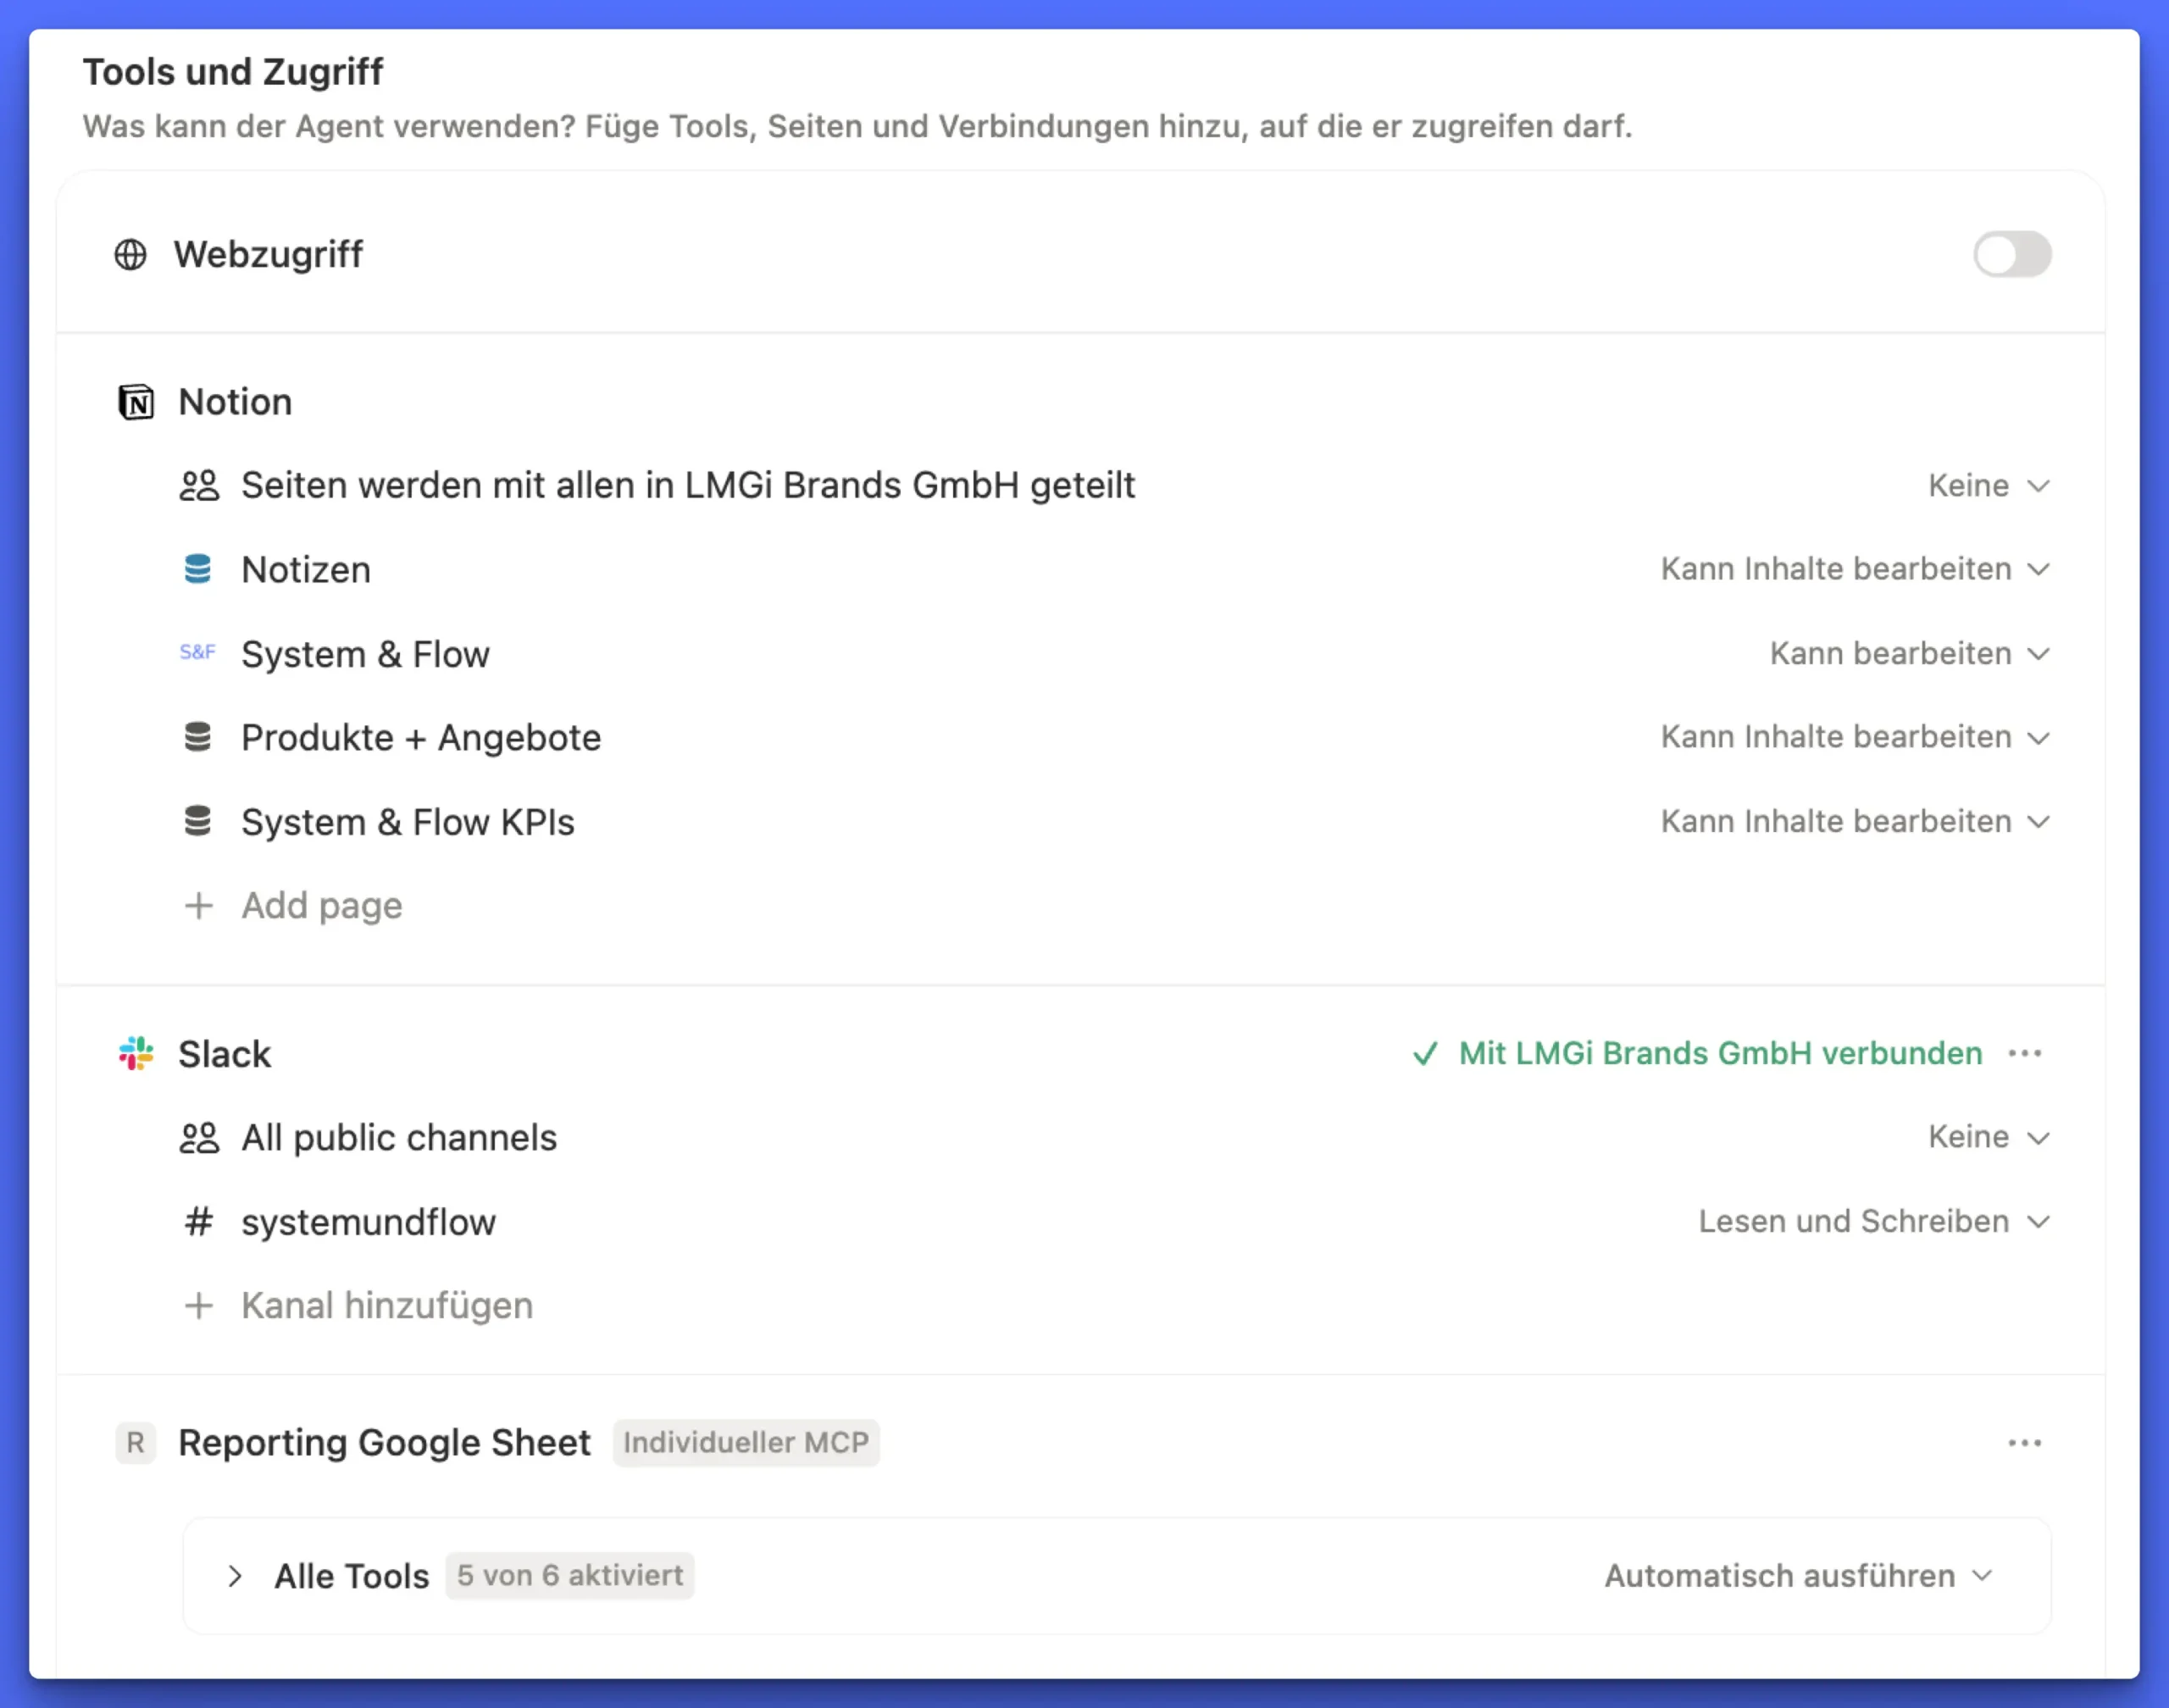
Task: Click the hash icon beside systemundflow
Action: pos(199,1221)
